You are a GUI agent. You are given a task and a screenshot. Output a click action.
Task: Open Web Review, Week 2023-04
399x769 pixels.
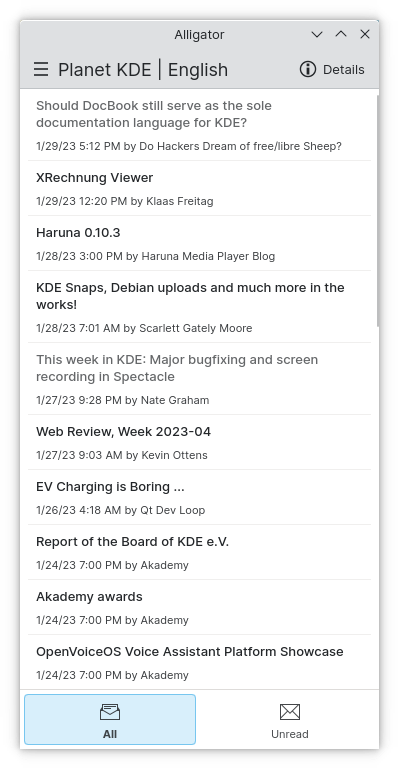pyautogui.click(x=200, y=442)
